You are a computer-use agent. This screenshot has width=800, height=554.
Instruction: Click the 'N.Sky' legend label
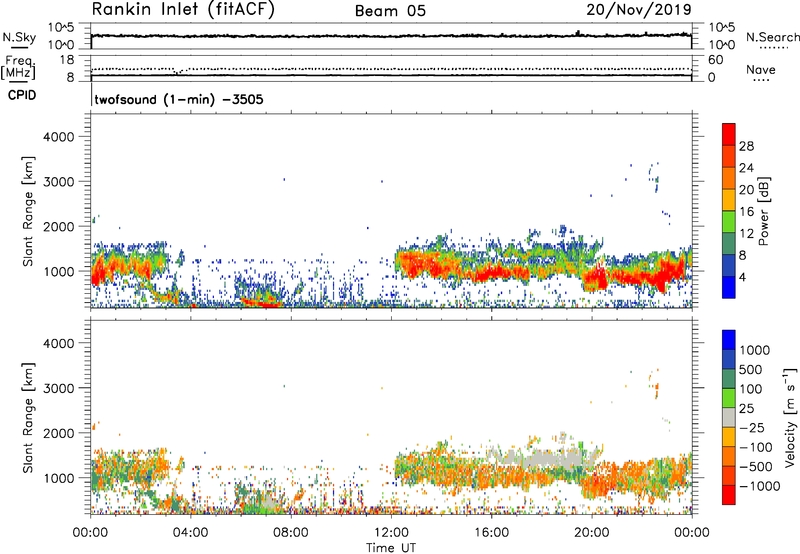coord(19,38)
